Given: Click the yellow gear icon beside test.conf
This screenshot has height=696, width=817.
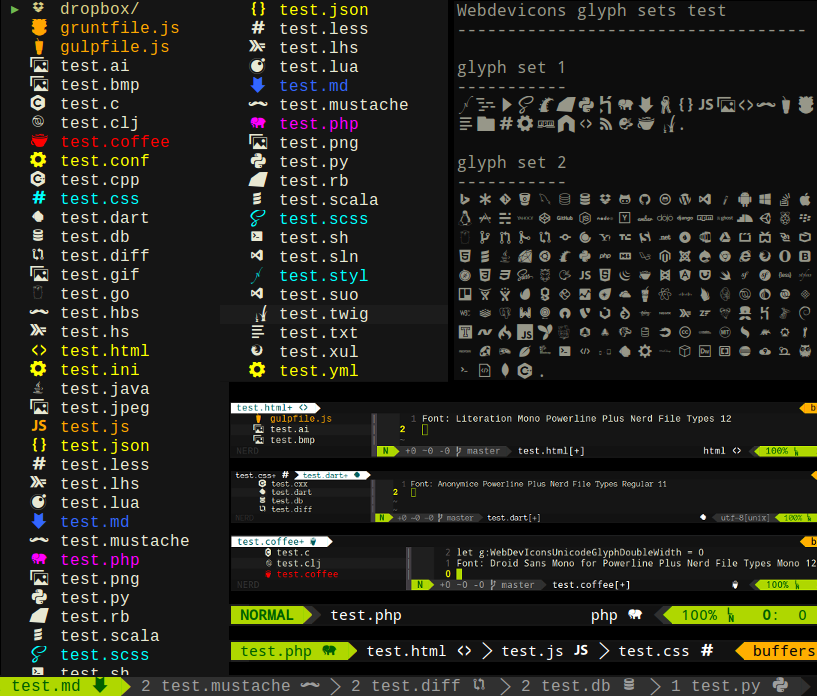Looking at the screenshot, I should (38, 160).
